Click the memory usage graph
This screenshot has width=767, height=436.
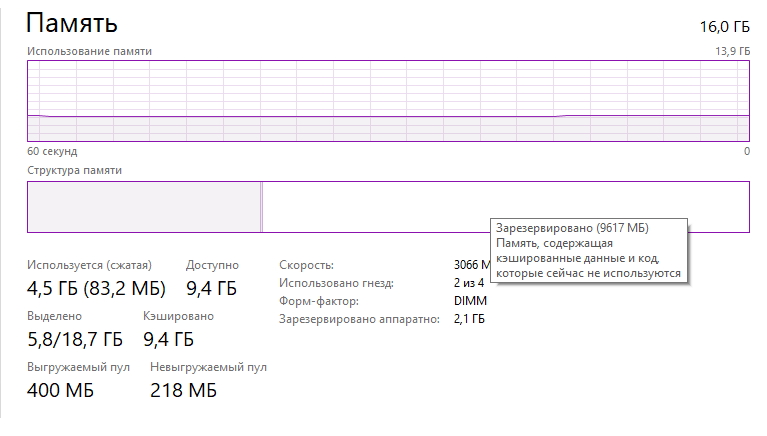click(388, 102)
